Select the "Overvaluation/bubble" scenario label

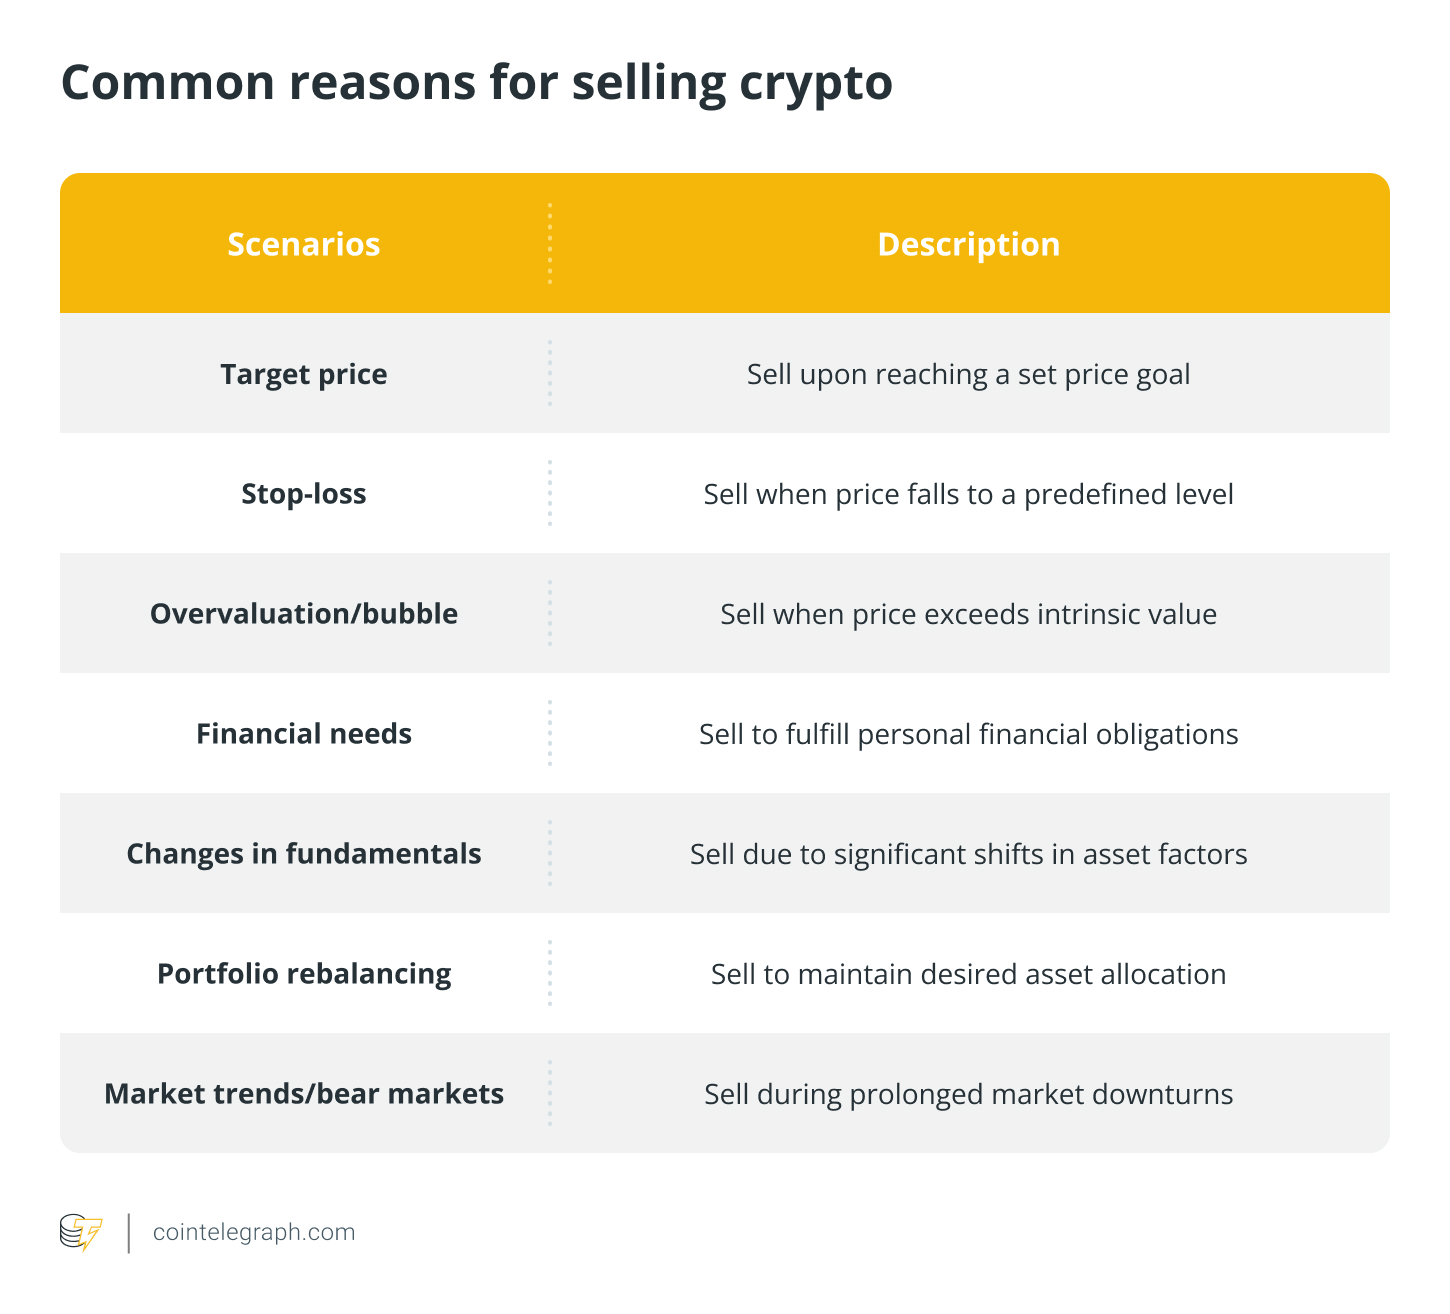click(x=304, y=614)
